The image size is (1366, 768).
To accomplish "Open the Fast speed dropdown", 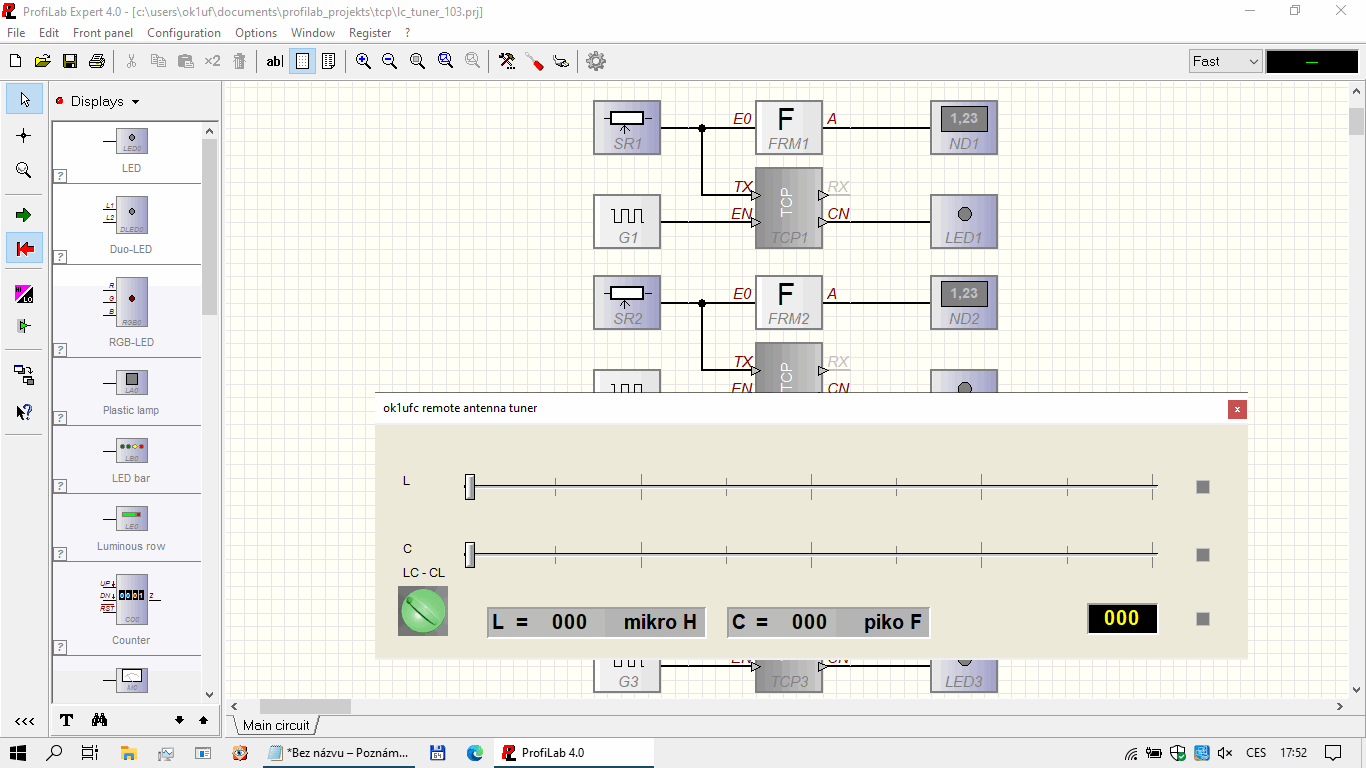I will click(1226, 61).
